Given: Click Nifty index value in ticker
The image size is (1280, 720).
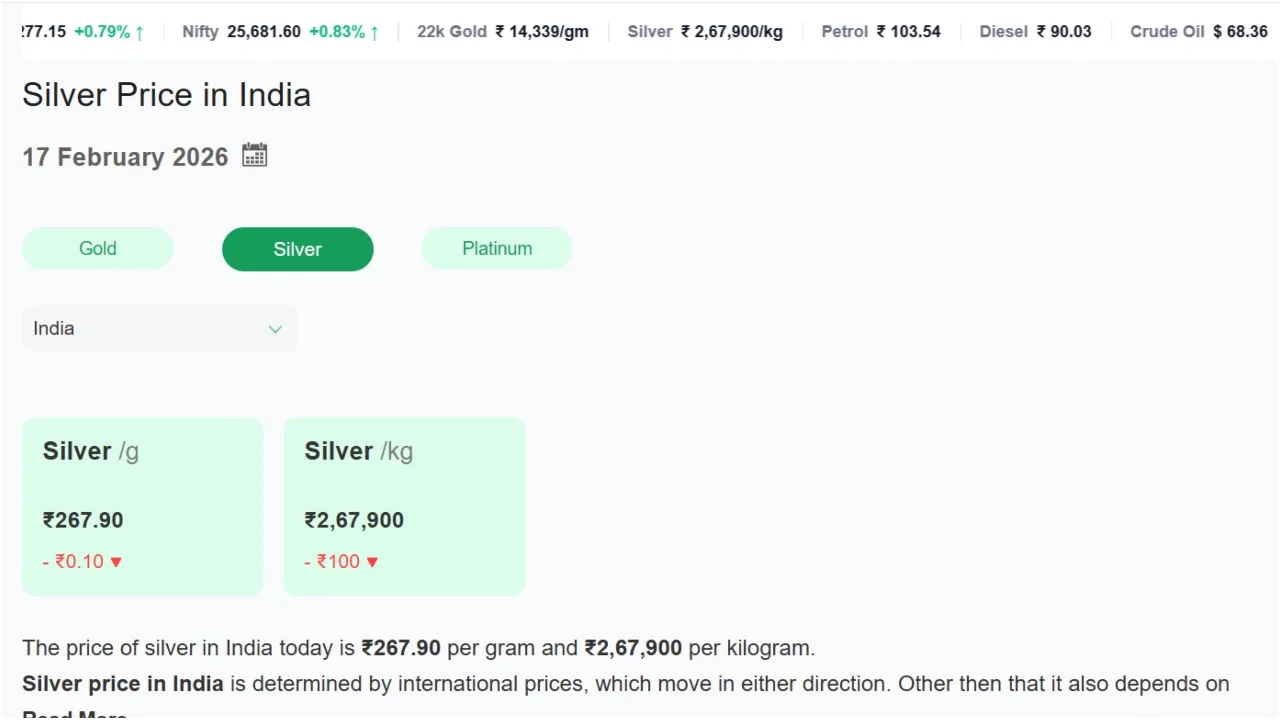Looking at the screenshot, I should 263,32.
